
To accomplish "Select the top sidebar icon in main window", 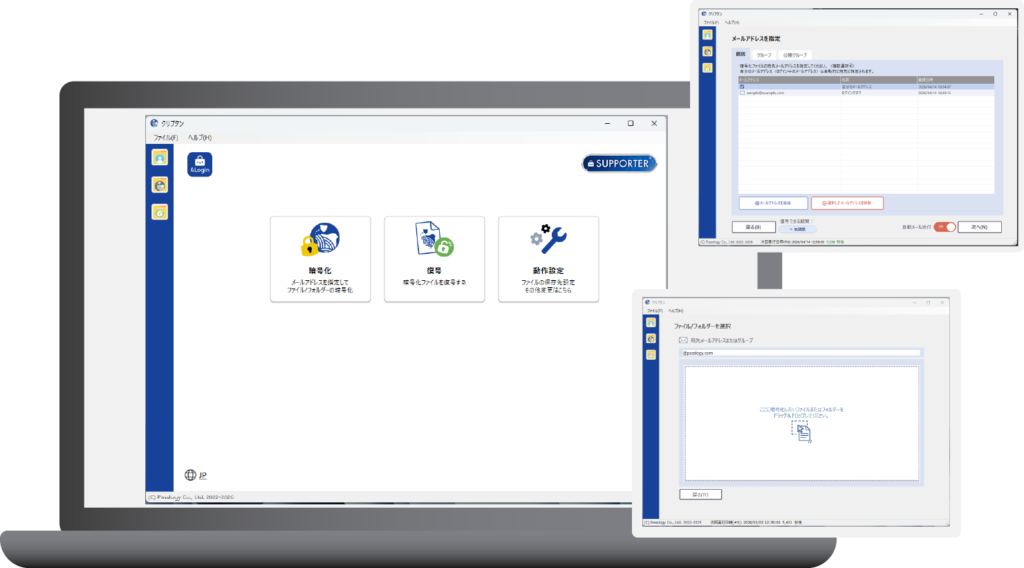I will click(x=159, y=158).
